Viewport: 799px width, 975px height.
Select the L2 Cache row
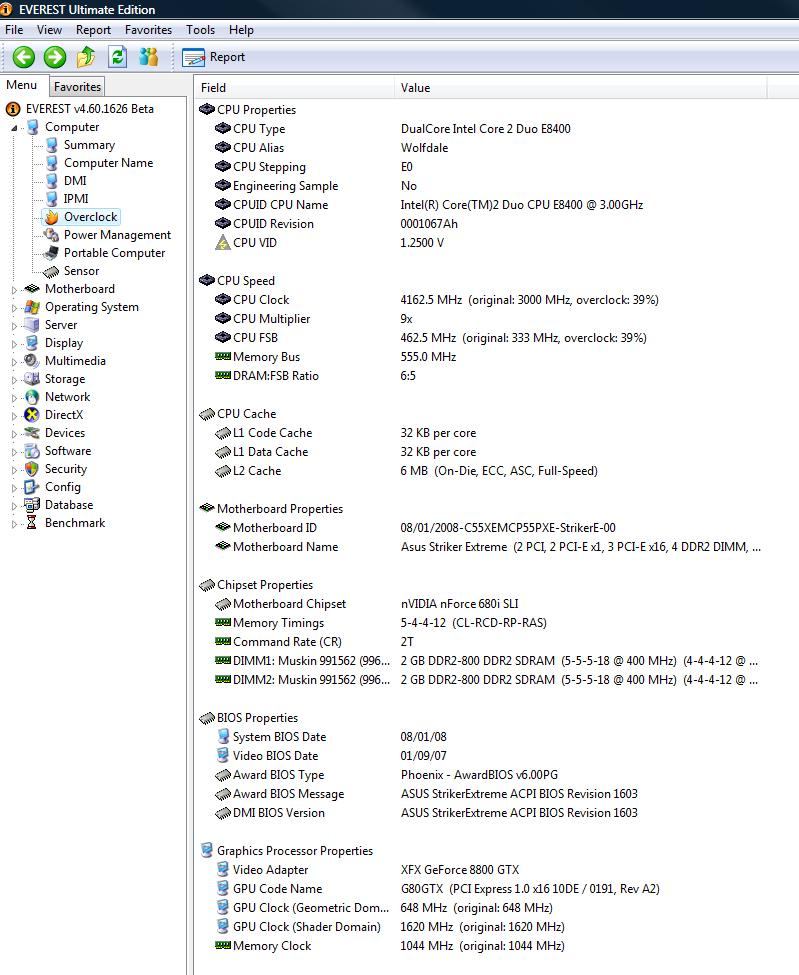(x=406, y=471)
